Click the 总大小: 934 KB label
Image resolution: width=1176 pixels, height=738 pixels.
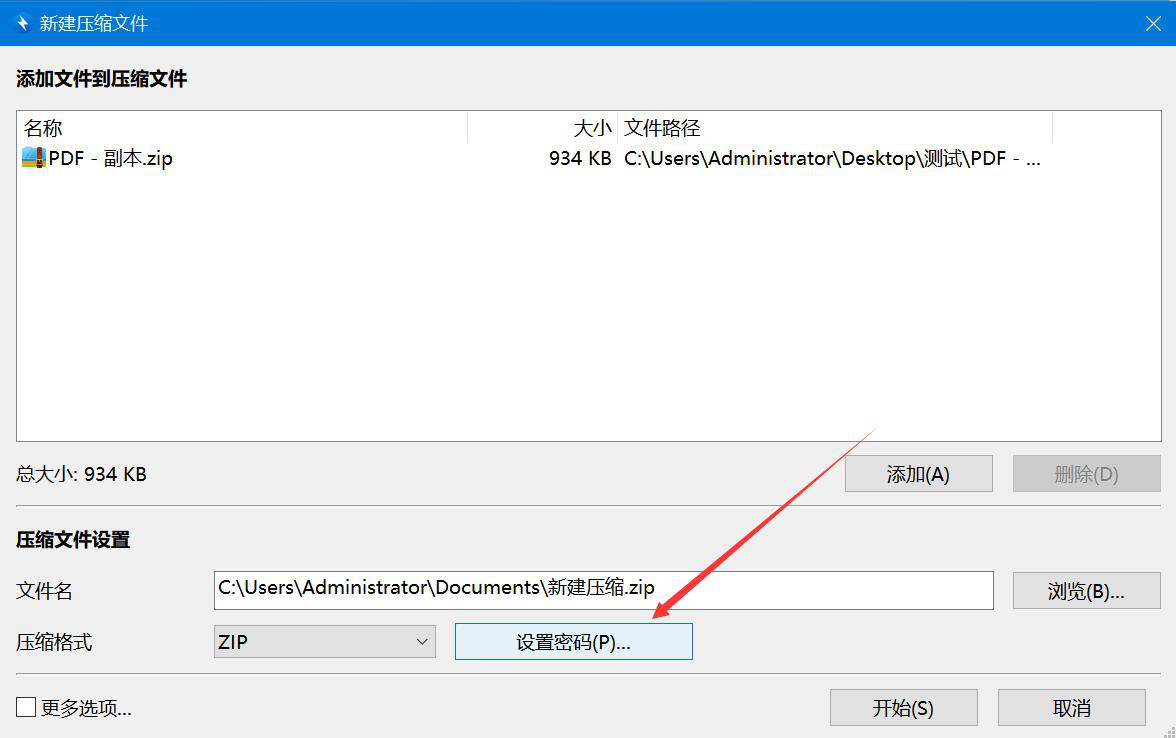[81, 474]
